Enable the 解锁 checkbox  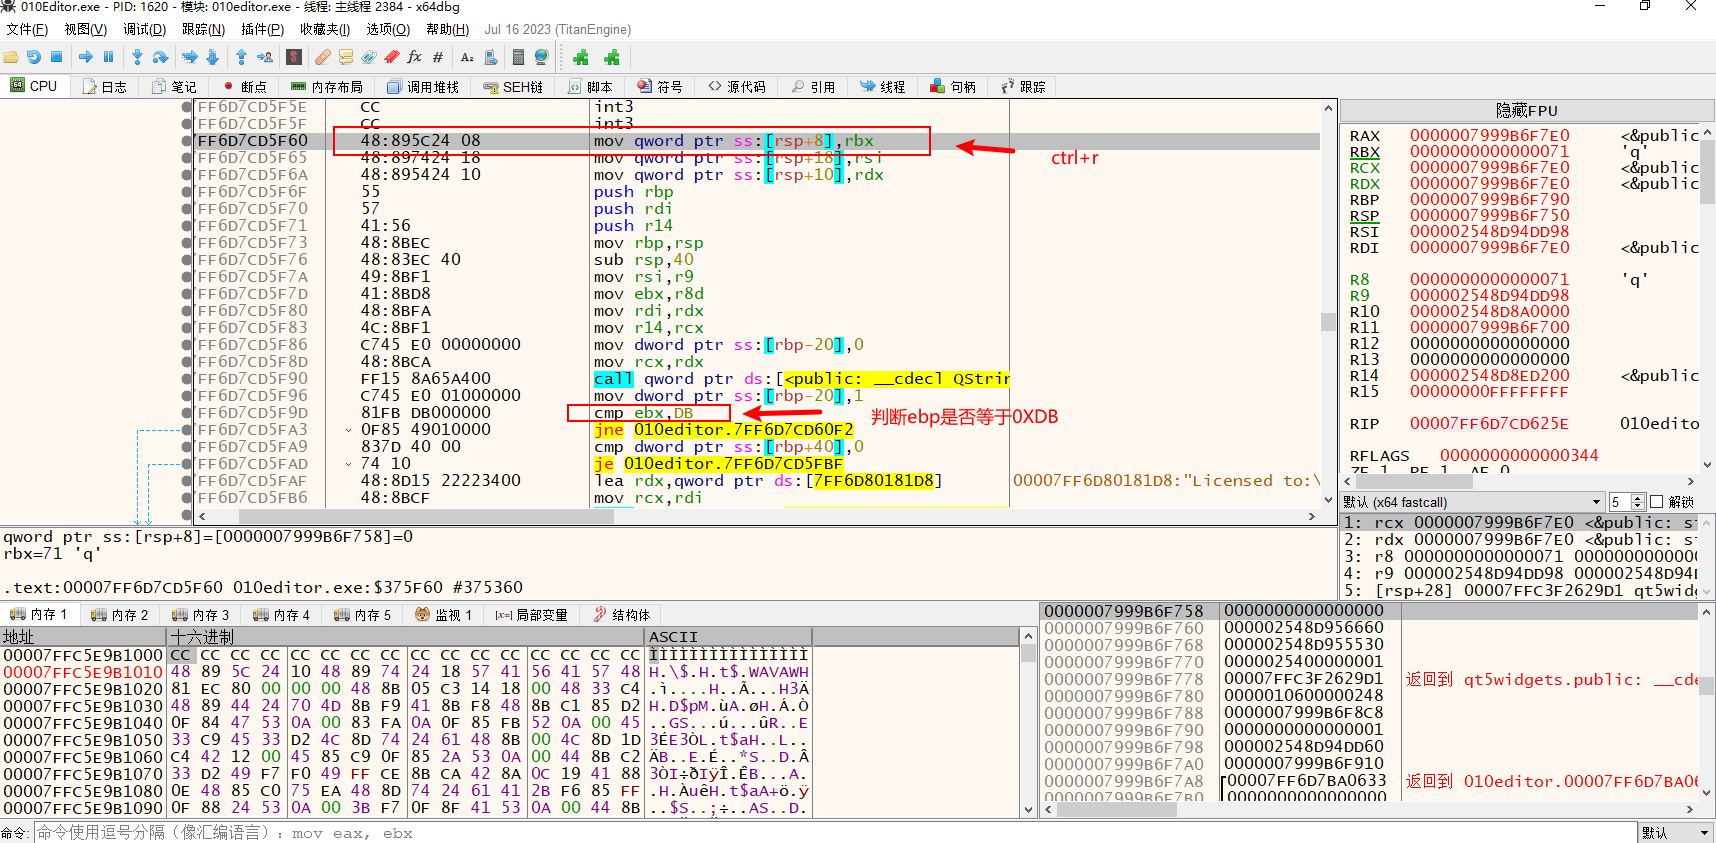[x=1656, y=502]
